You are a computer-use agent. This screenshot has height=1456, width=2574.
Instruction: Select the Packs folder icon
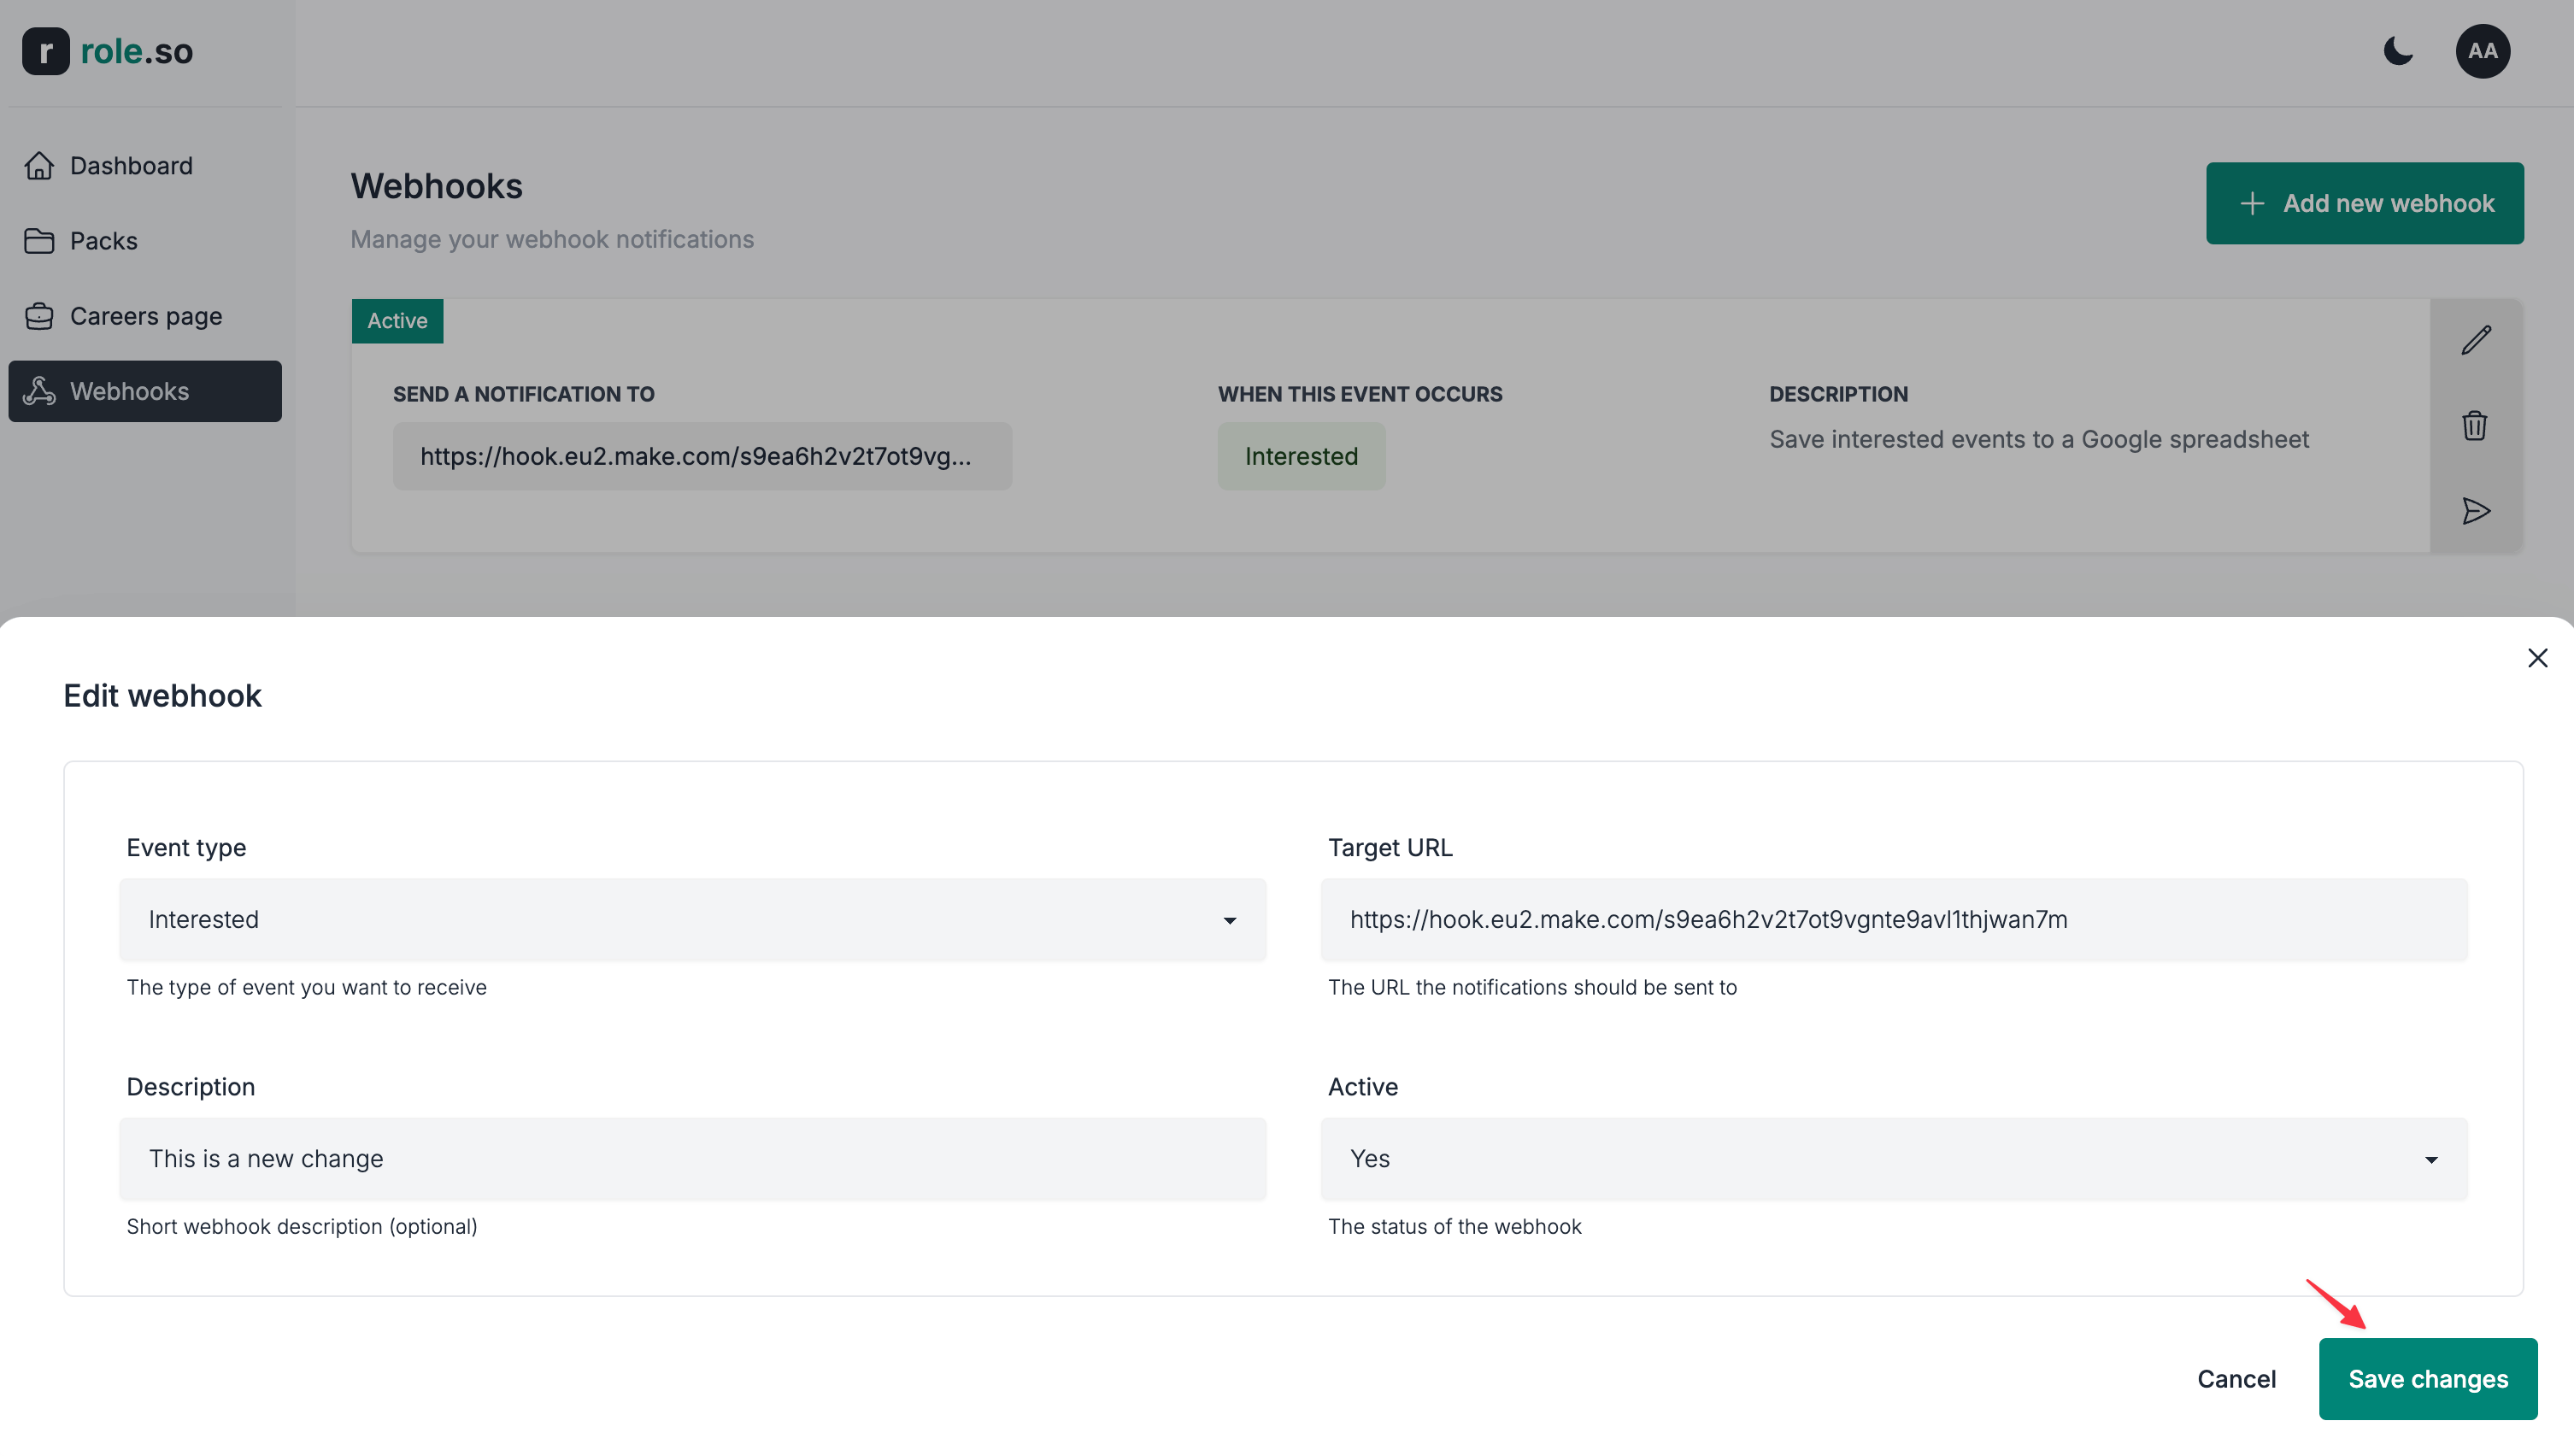tap(40, 240)
